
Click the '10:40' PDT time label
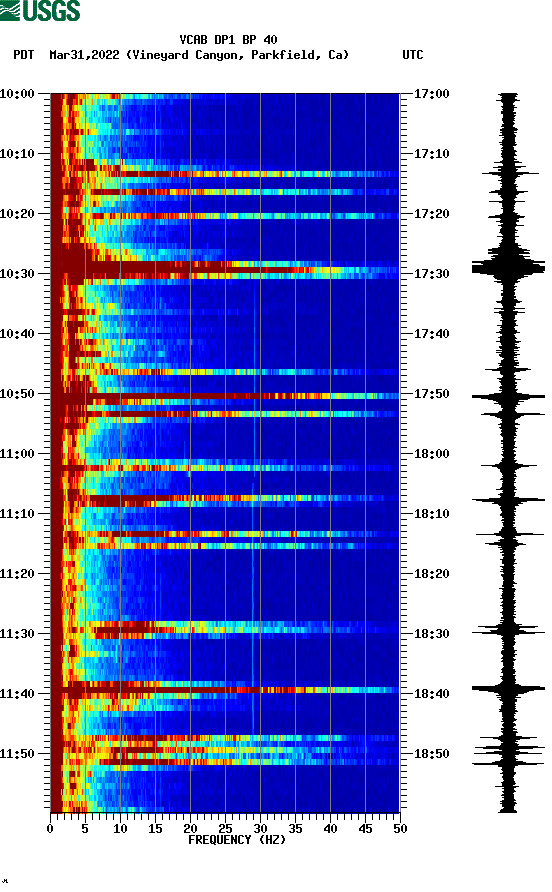(17, 333)
